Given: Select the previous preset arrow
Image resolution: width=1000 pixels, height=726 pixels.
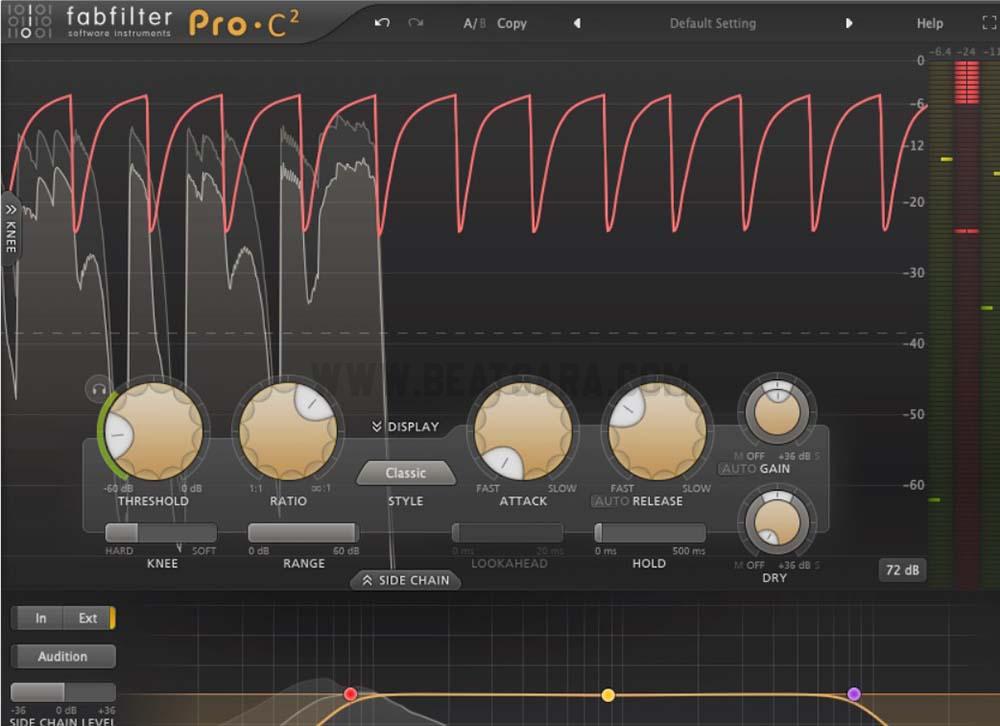Looking at the screenshot, I should pos(577,23).
